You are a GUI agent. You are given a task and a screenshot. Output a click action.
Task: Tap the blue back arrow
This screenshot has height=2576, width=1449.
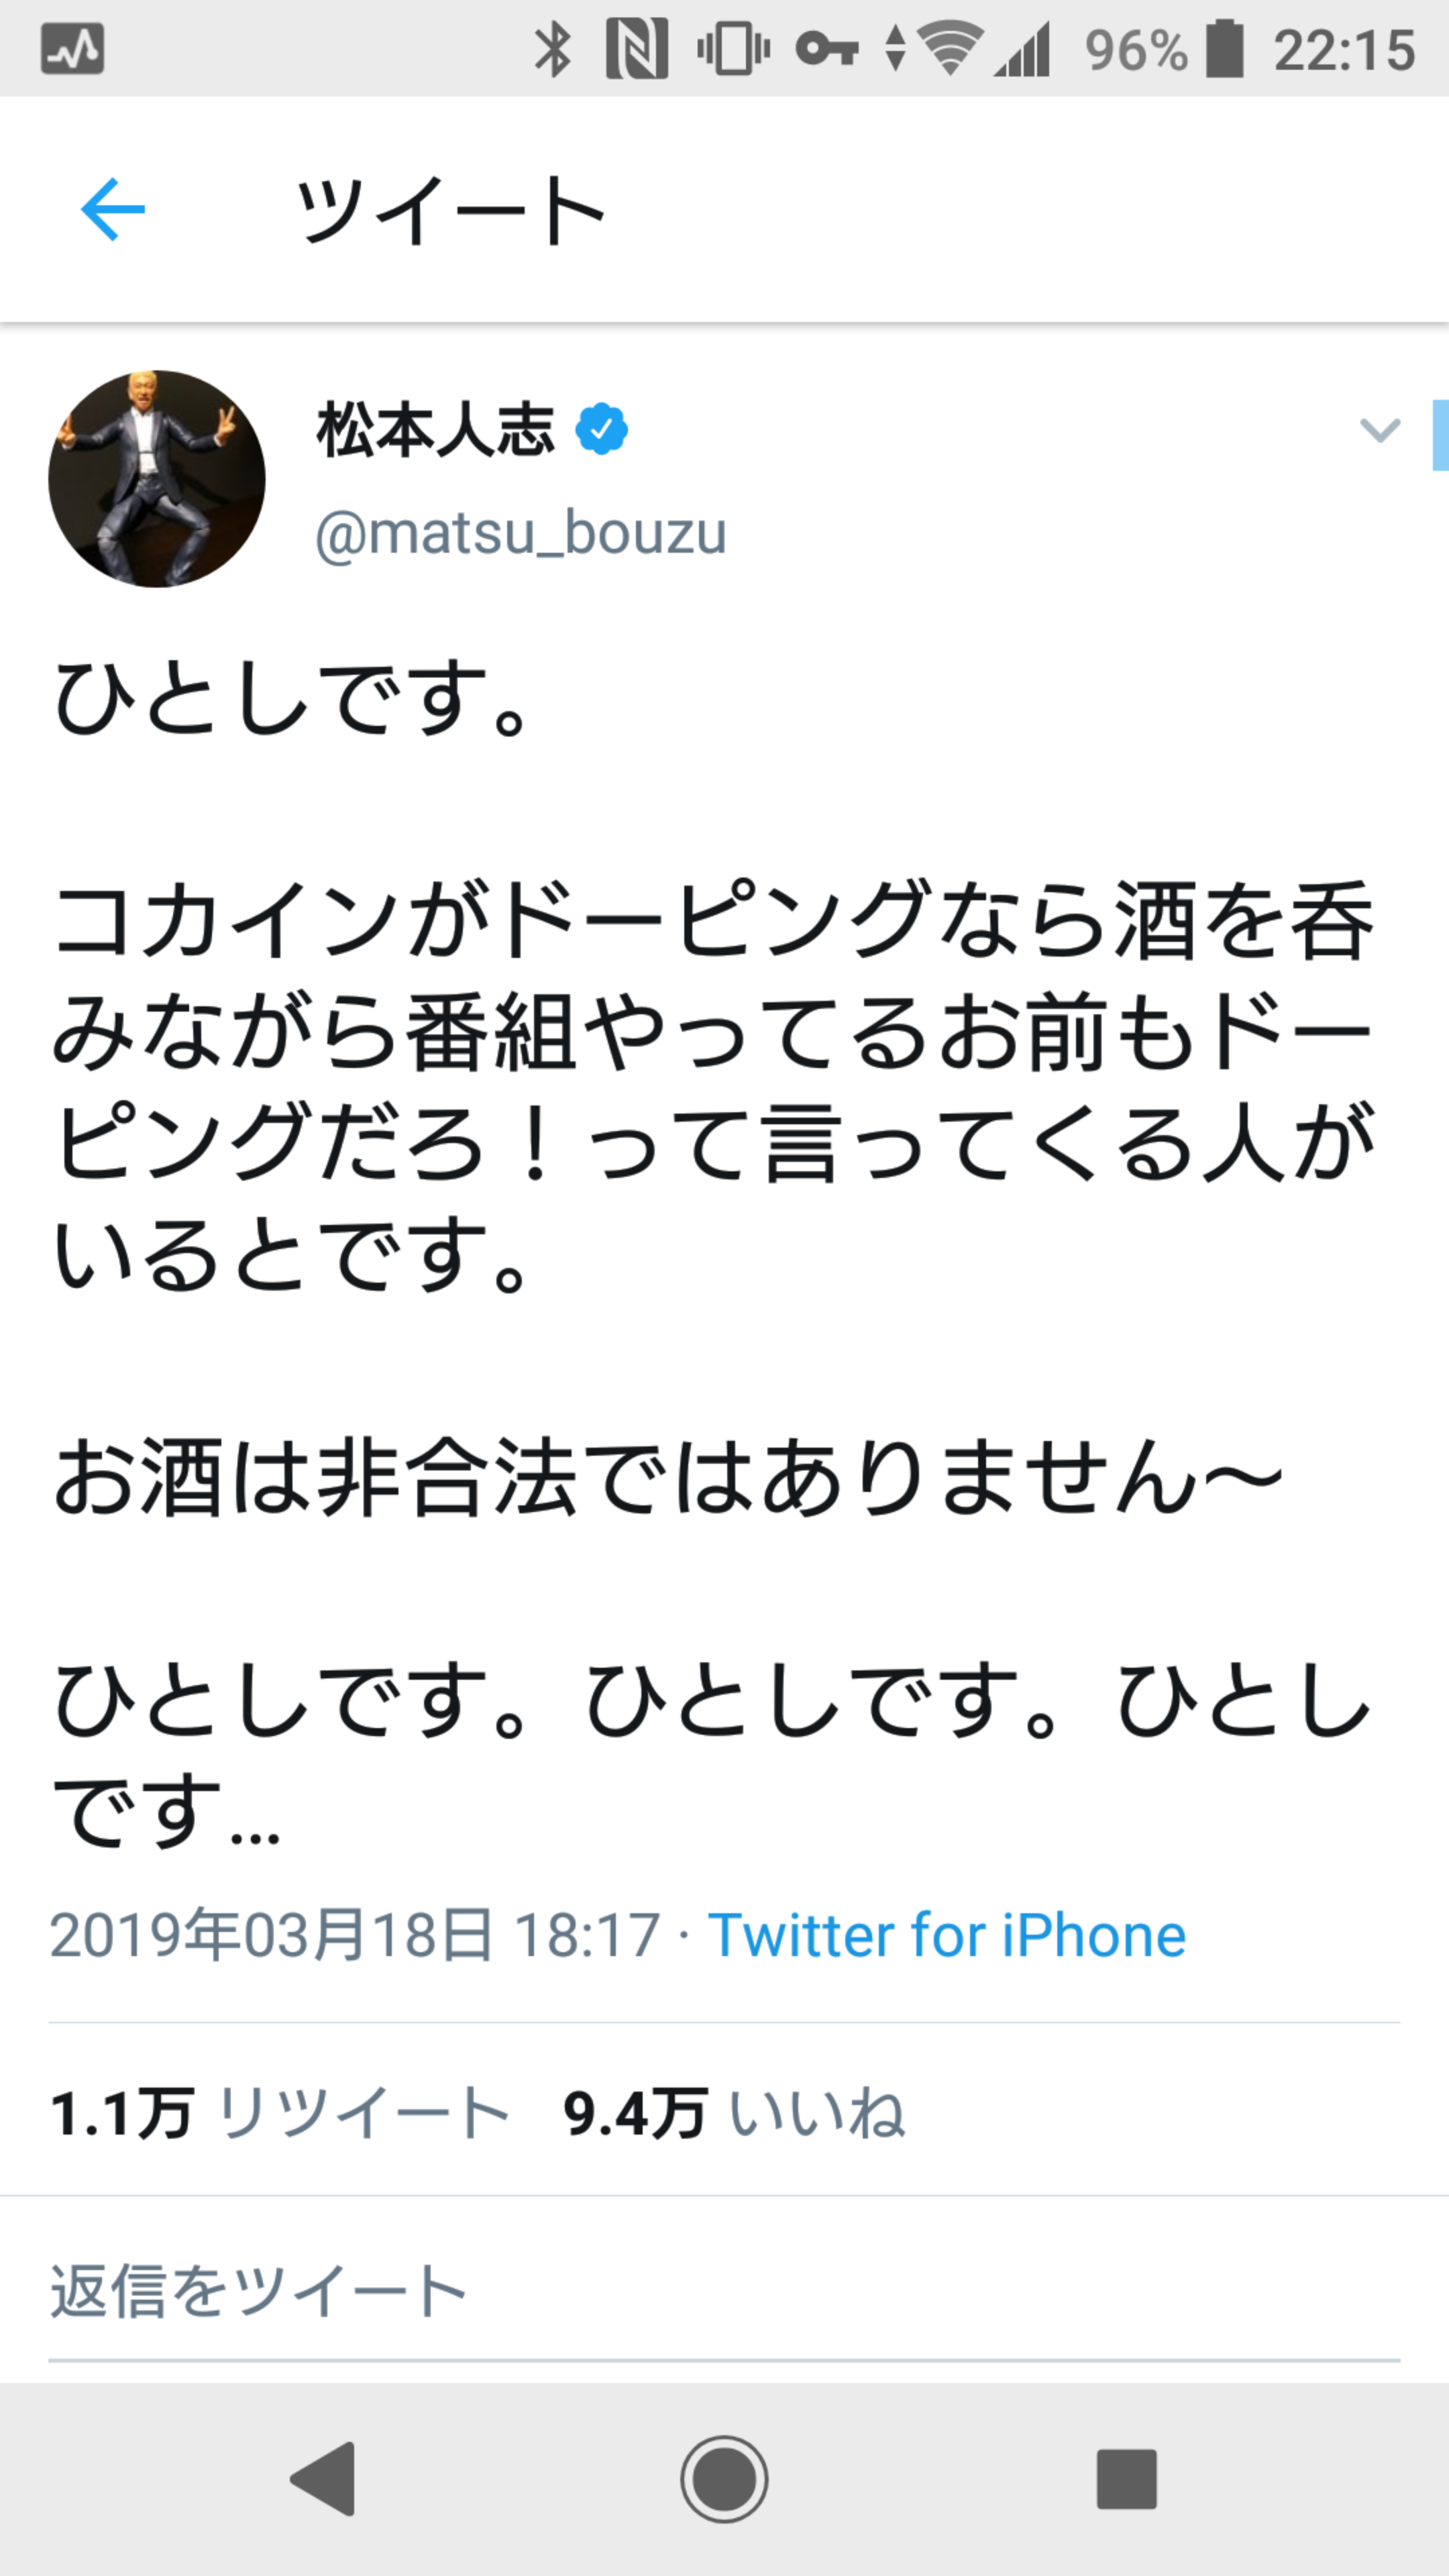tap(113, 209)
